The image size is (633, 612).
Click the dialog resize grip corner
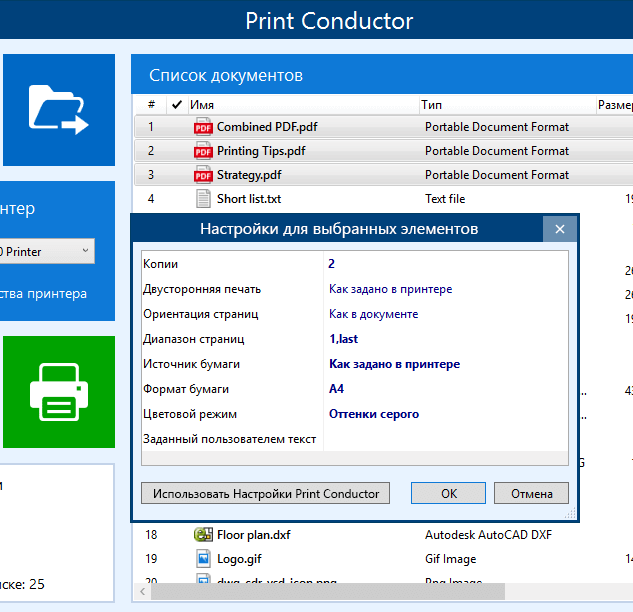tap(570, 513)
